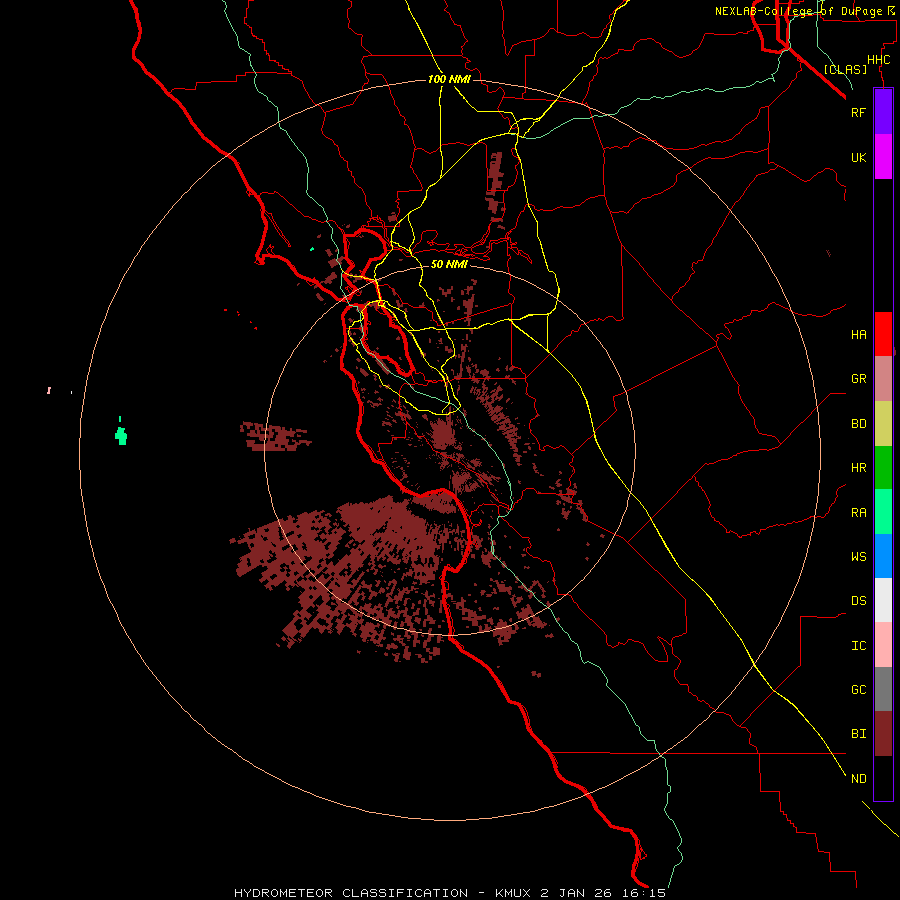Click the "HR" legend label

(x=858, y=468)
